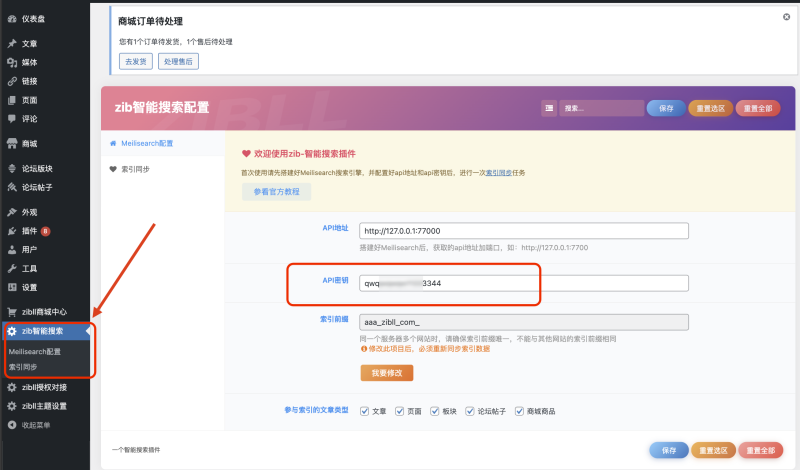Viewport: 800px width, 470px height.
Task: Click the footer 重置全部 button
Action: (761, 450)
